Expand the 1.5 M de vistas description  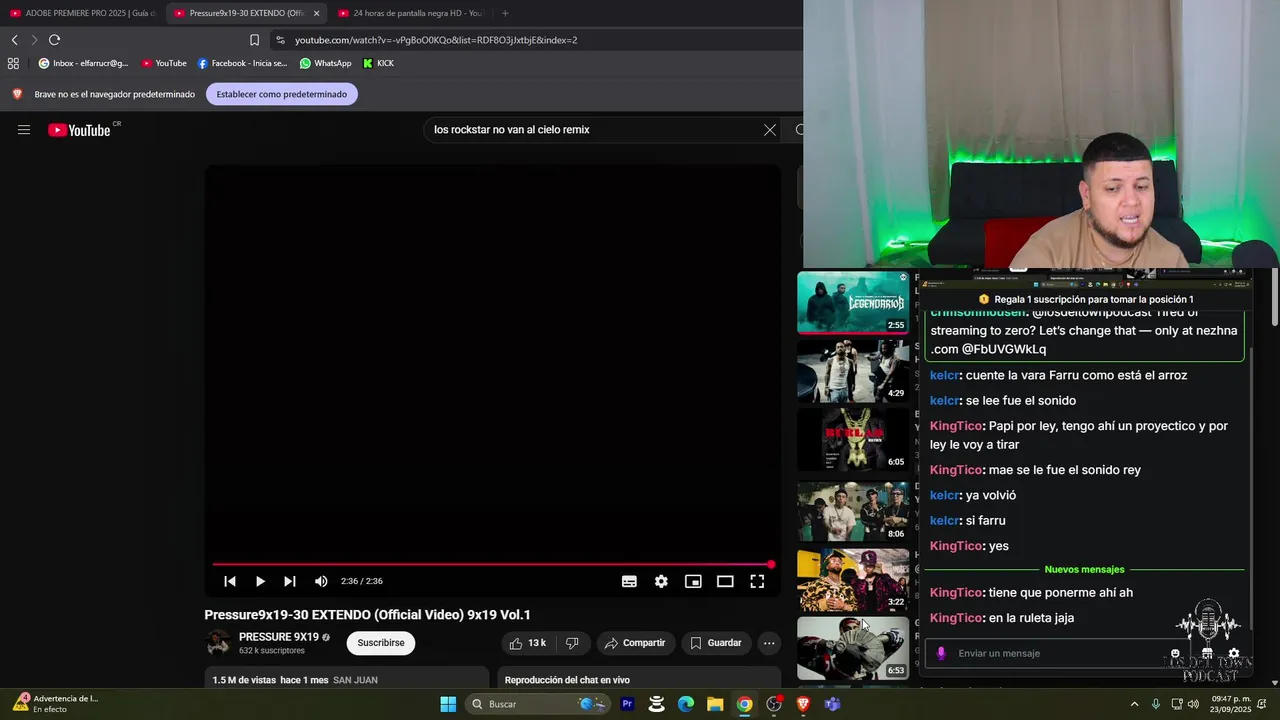(x=346, y=679)
